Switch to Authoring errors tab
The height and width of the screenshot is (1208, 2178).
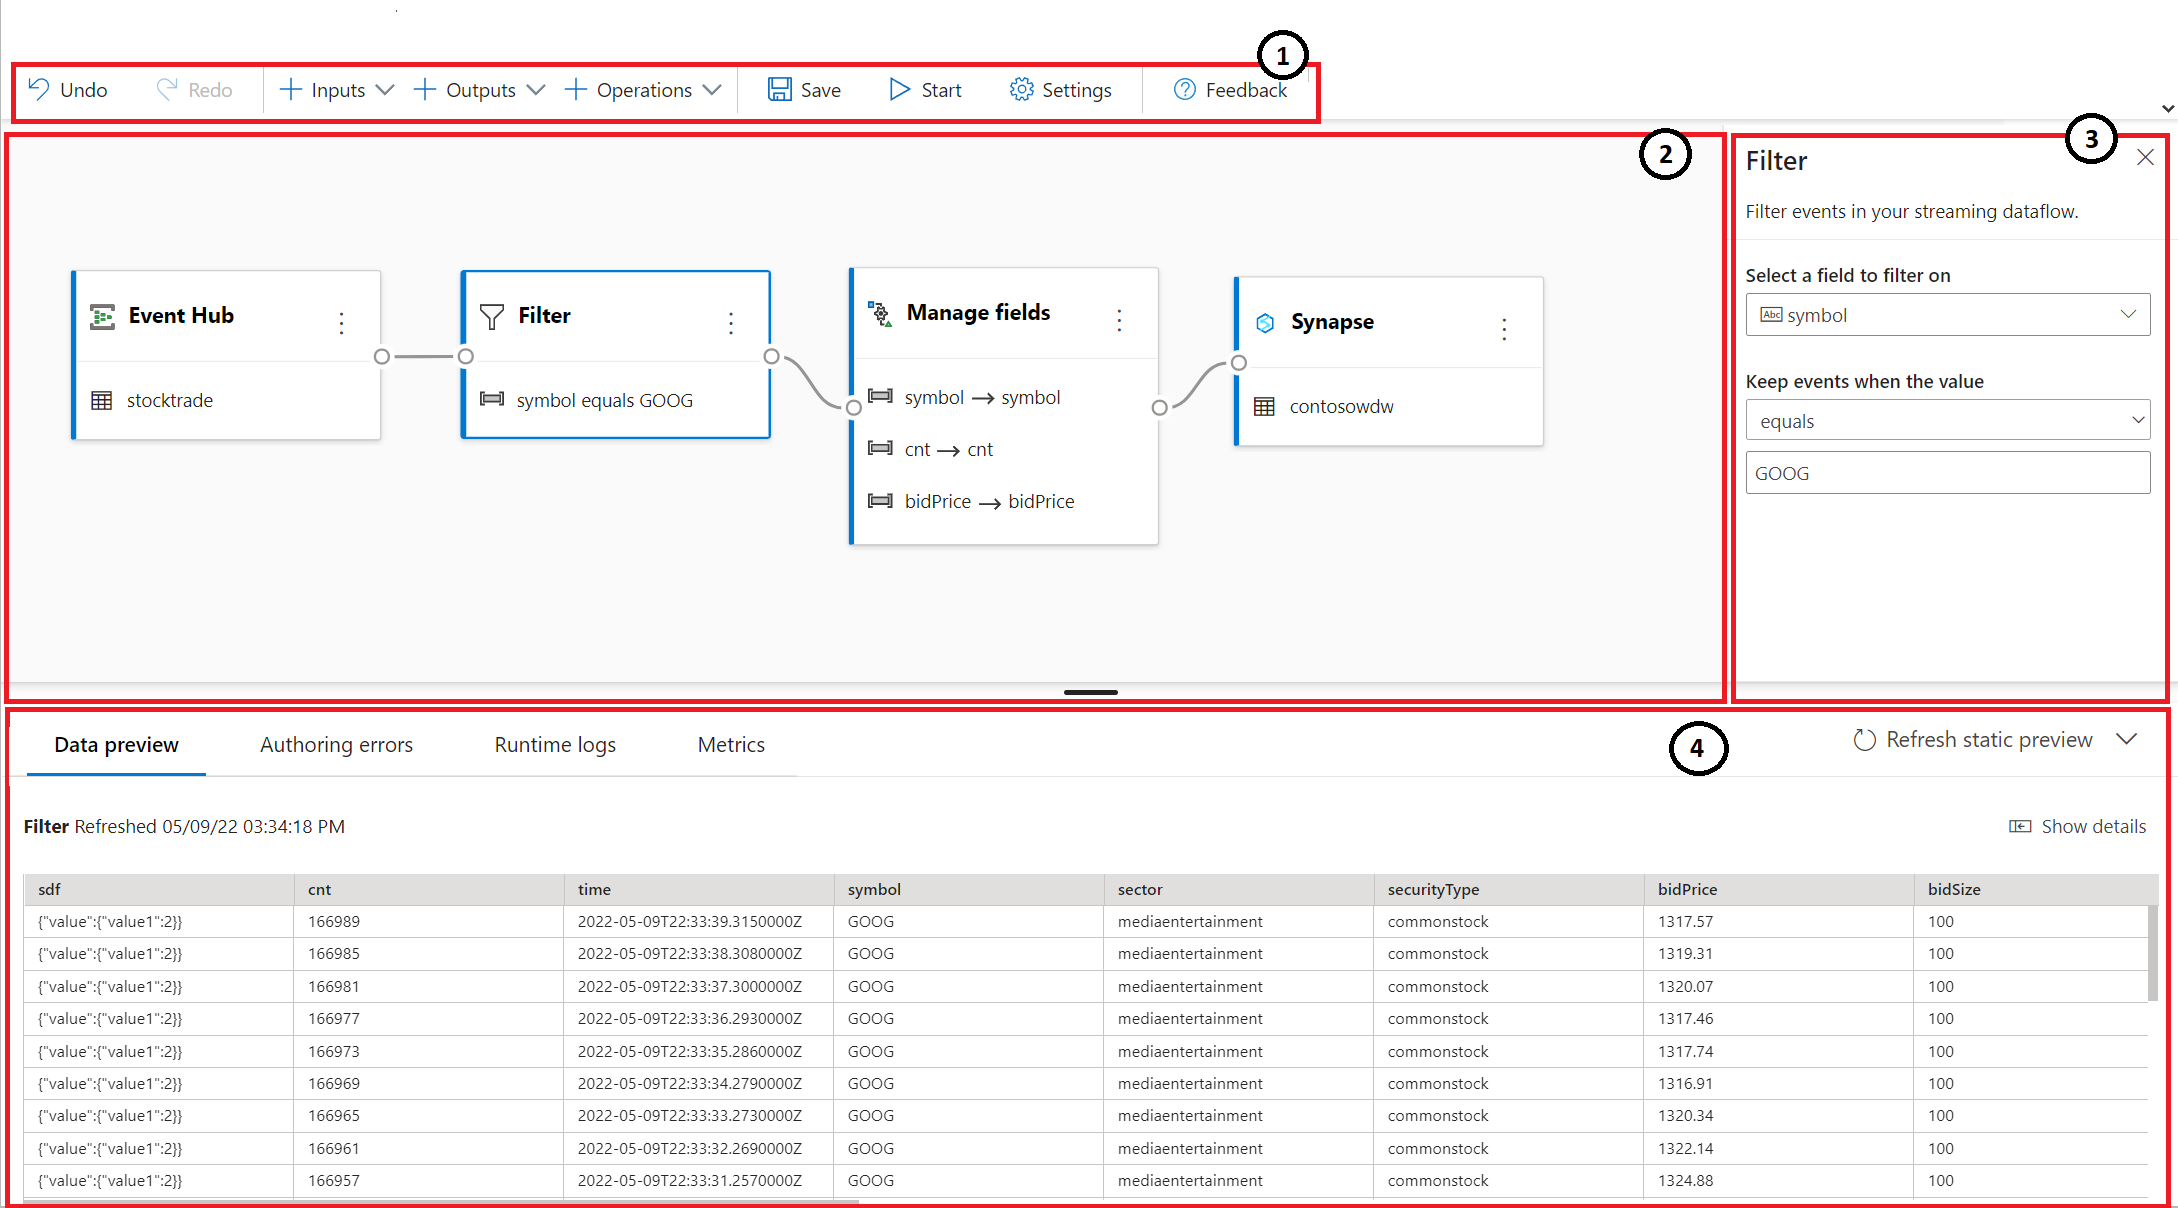coord(336,745)
